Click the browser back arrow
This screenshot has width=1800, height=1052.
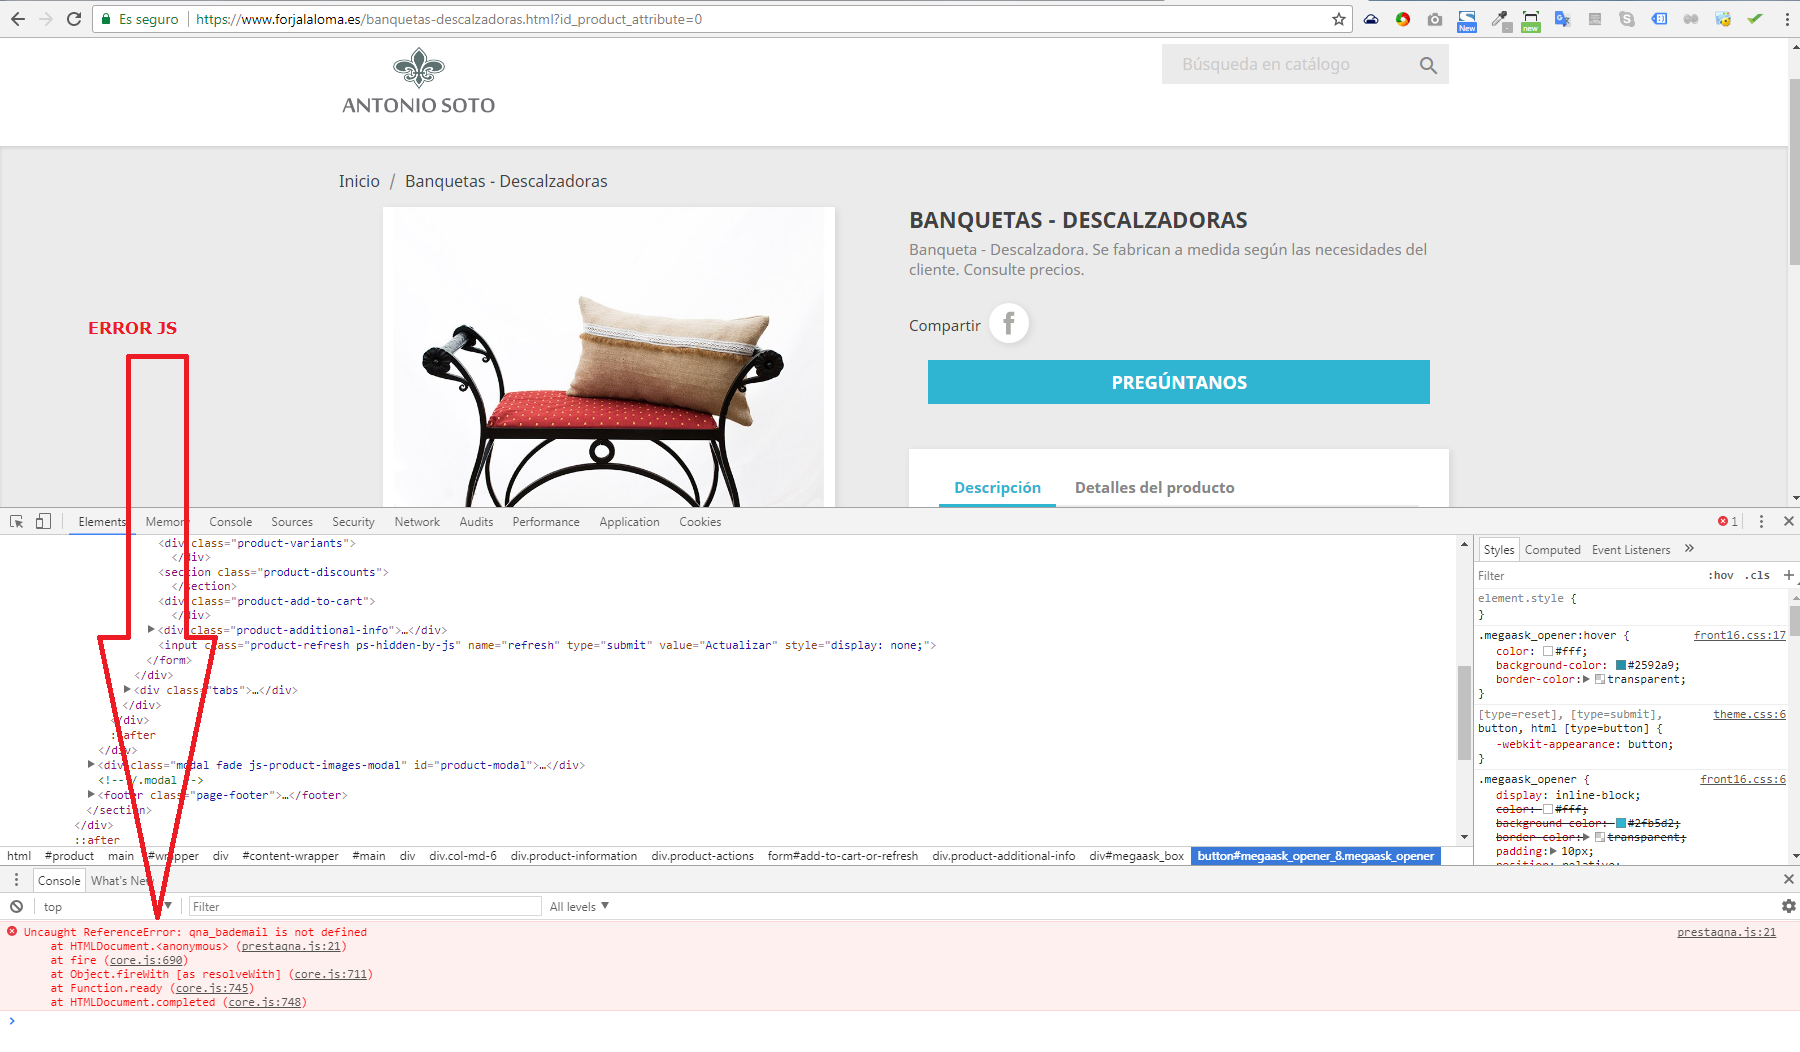click(18, 19)
